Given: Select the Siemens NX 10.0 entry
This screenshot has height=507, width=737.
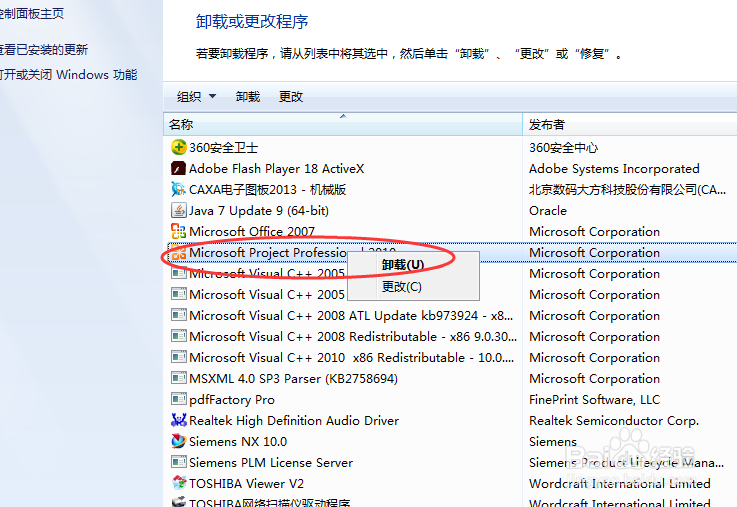Looking at the screenshot, I should click(238, 441).
